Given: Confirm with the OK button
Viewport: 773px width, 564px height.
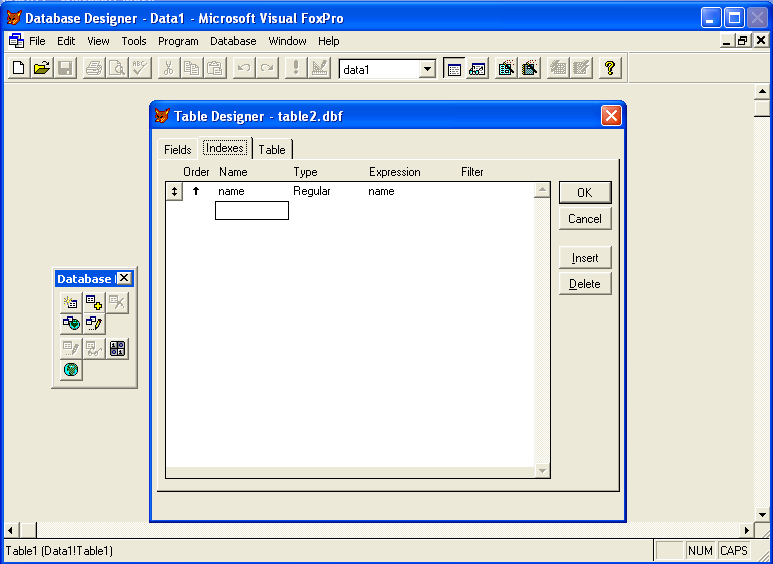Looking at the screenshot, I should click(x=585, y=193).
